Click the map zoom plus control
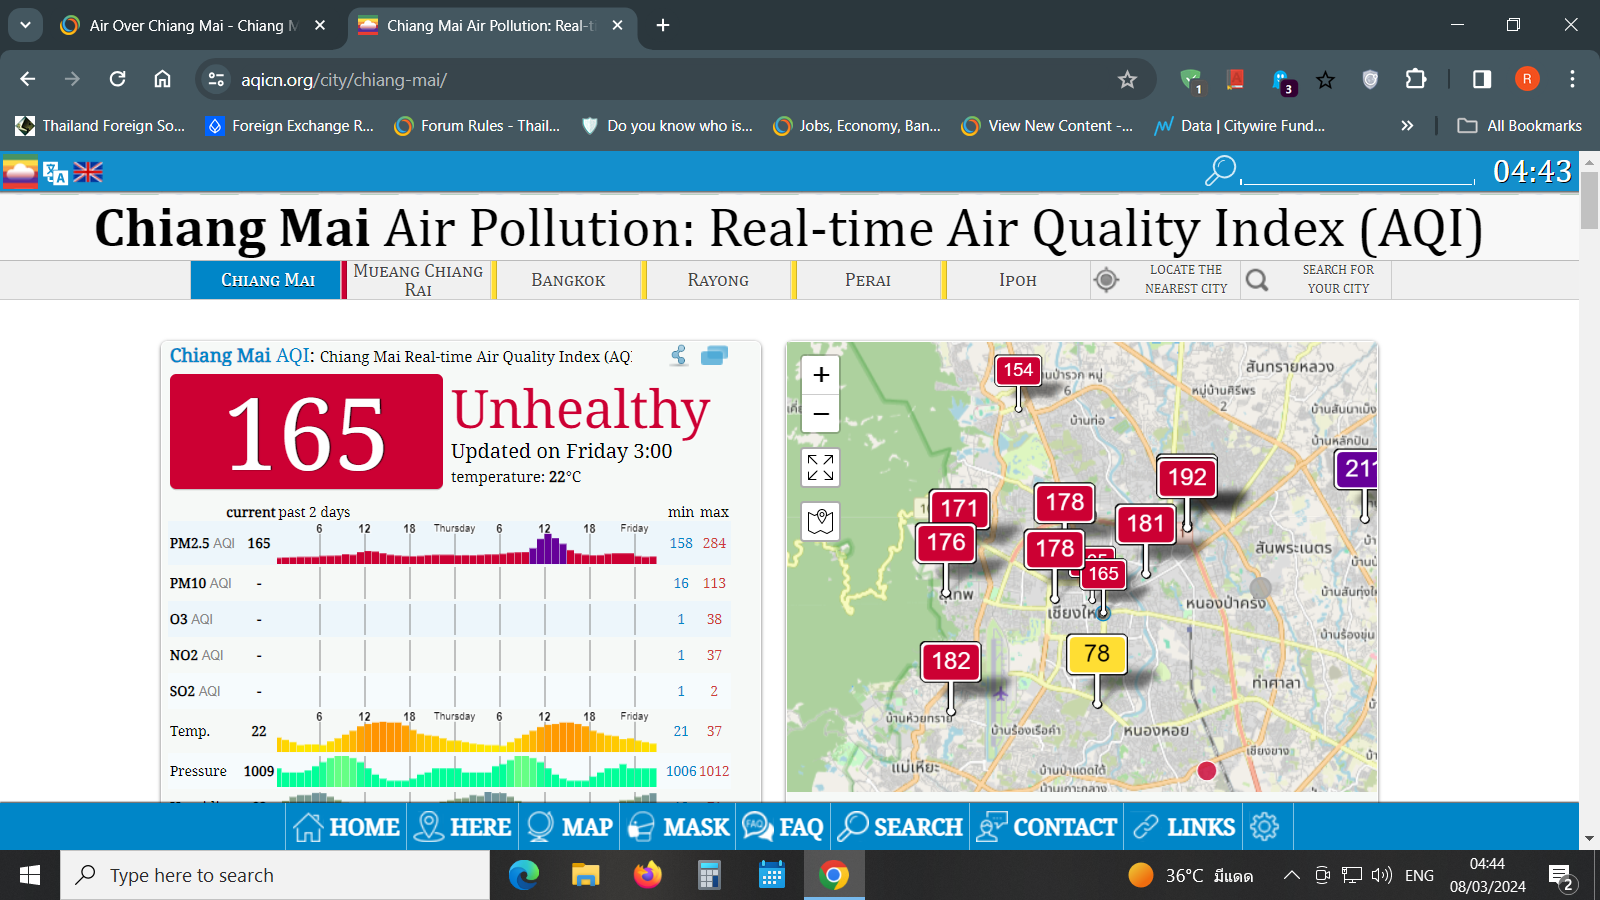Image resolution: width=1600 pixels, height=900 pixels. click(820, 374)
